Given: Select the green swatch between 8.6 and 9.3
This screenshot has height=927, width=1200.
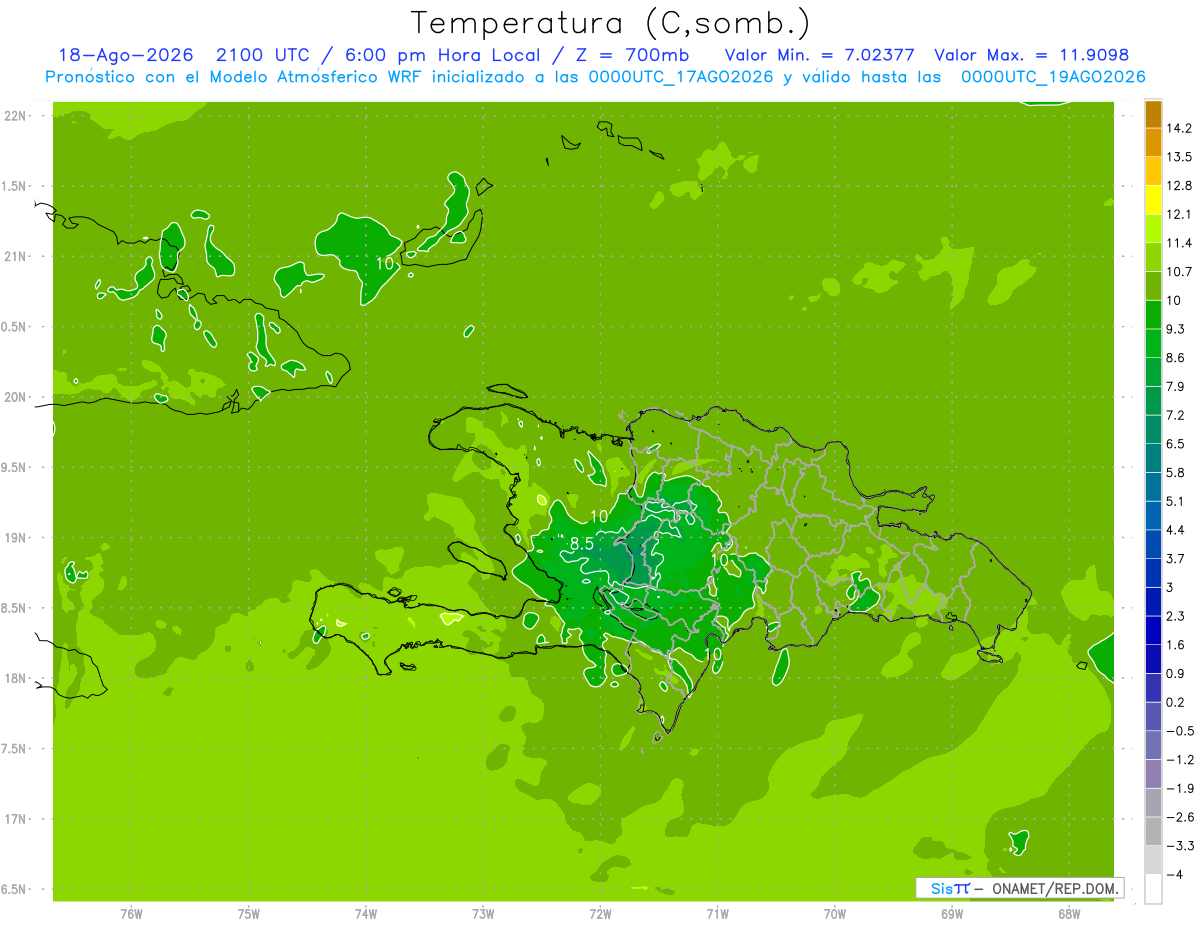Looking at the screenshot, I should 1153,343.
